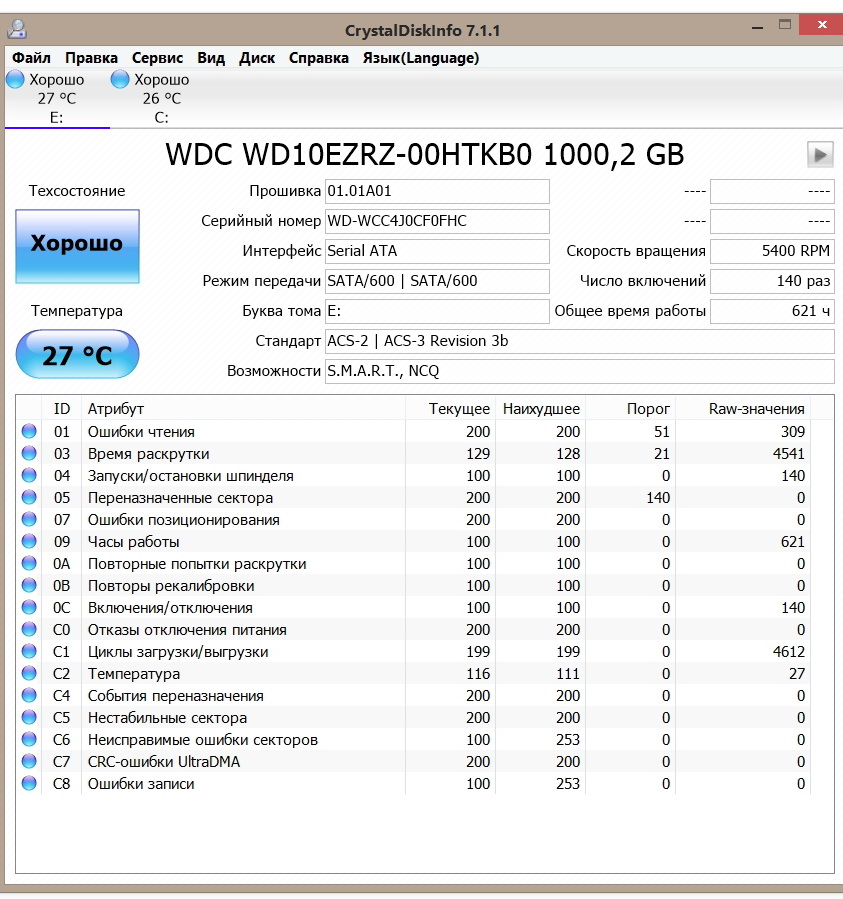
Task: Click the Raw-значения column header
Action: (x=743, y=409)
